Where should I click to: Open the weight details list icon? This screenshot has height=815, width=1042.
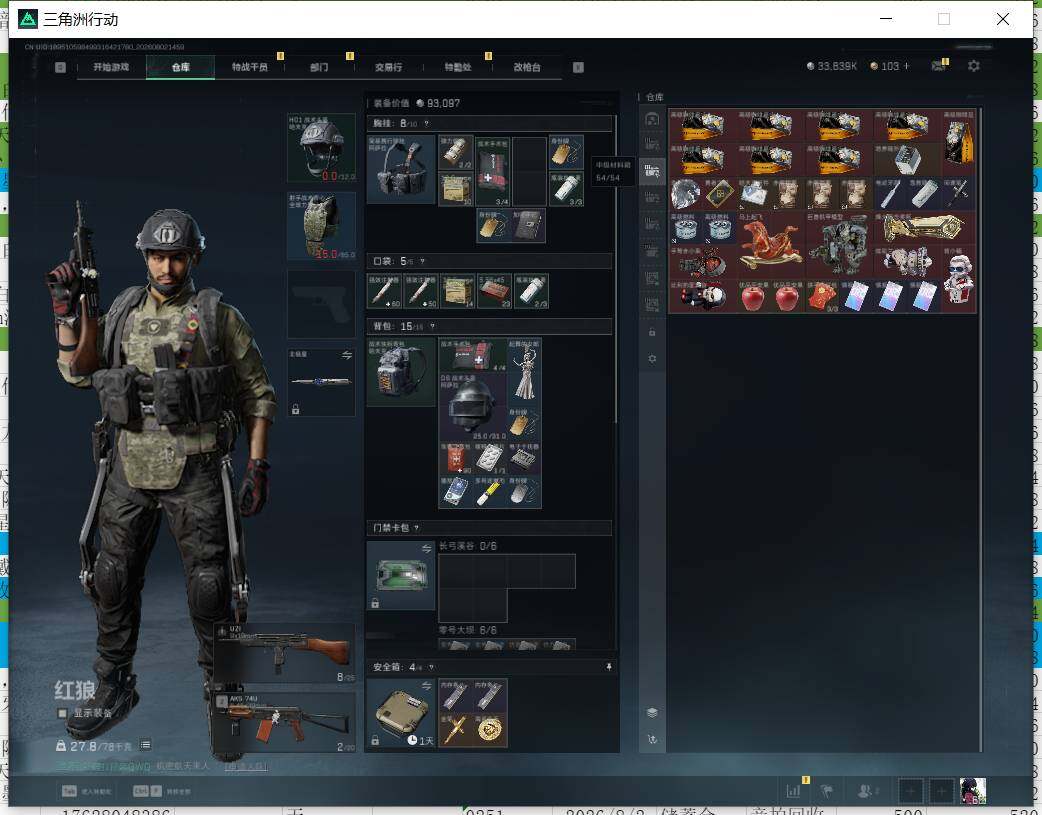(x=146, y=745)
